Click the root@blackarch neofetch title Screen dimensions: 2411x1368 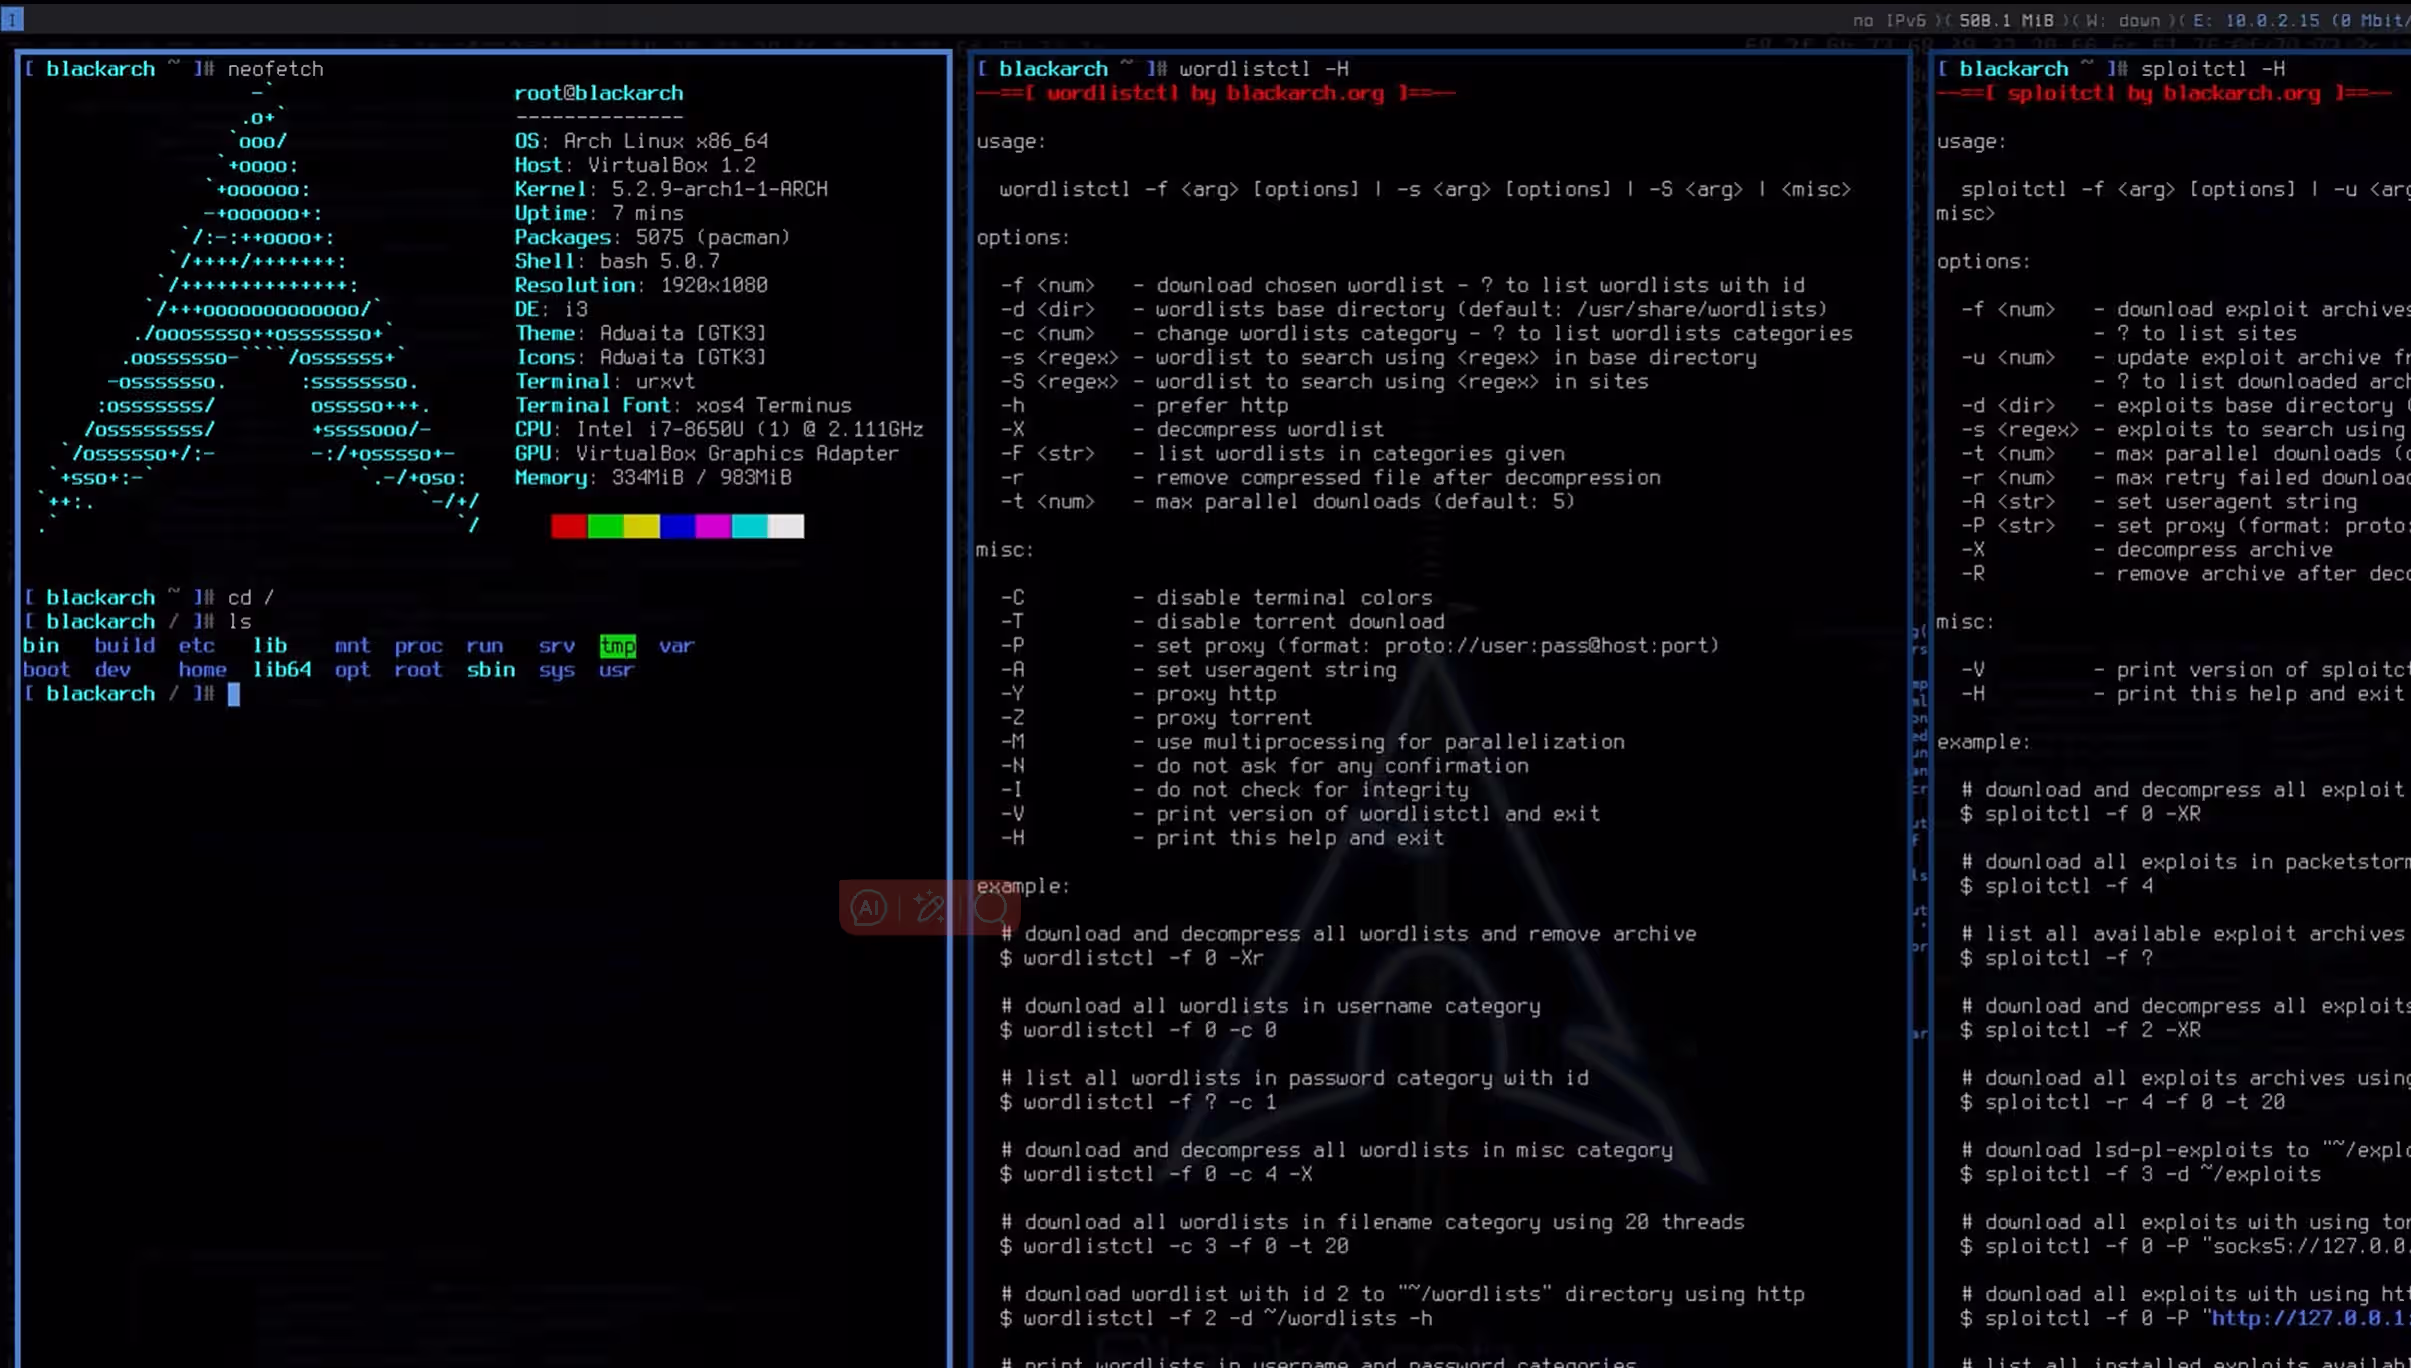click(598, 93)
